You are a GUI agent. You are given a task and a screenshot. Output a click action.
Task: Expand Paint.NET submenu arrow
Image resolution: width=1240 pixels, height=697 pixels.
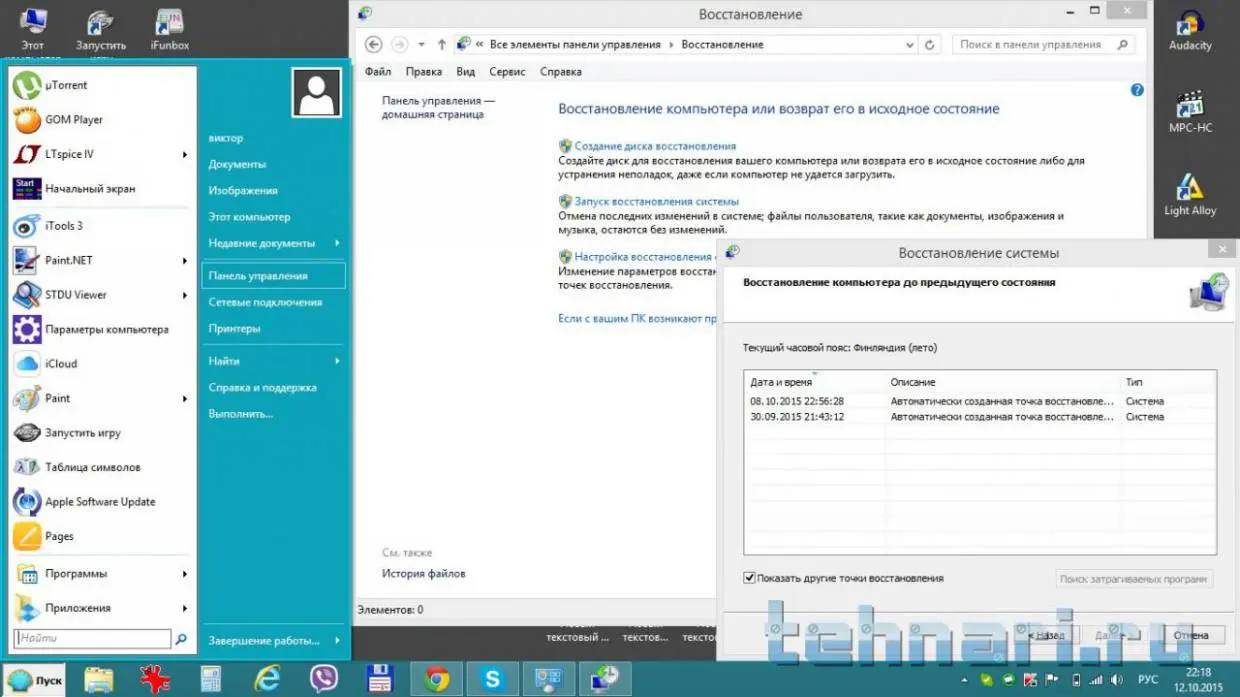click(185, 261)
